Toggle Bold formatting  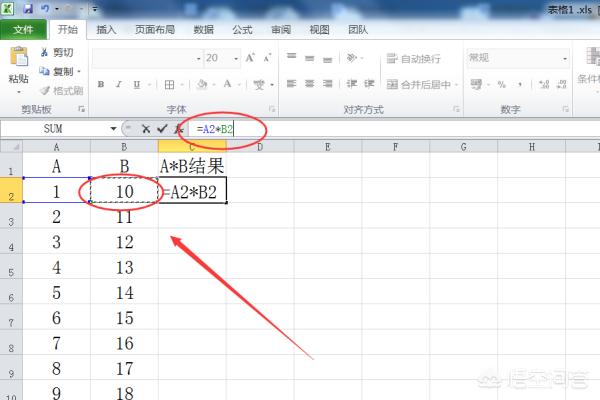(x=101, y=84)
